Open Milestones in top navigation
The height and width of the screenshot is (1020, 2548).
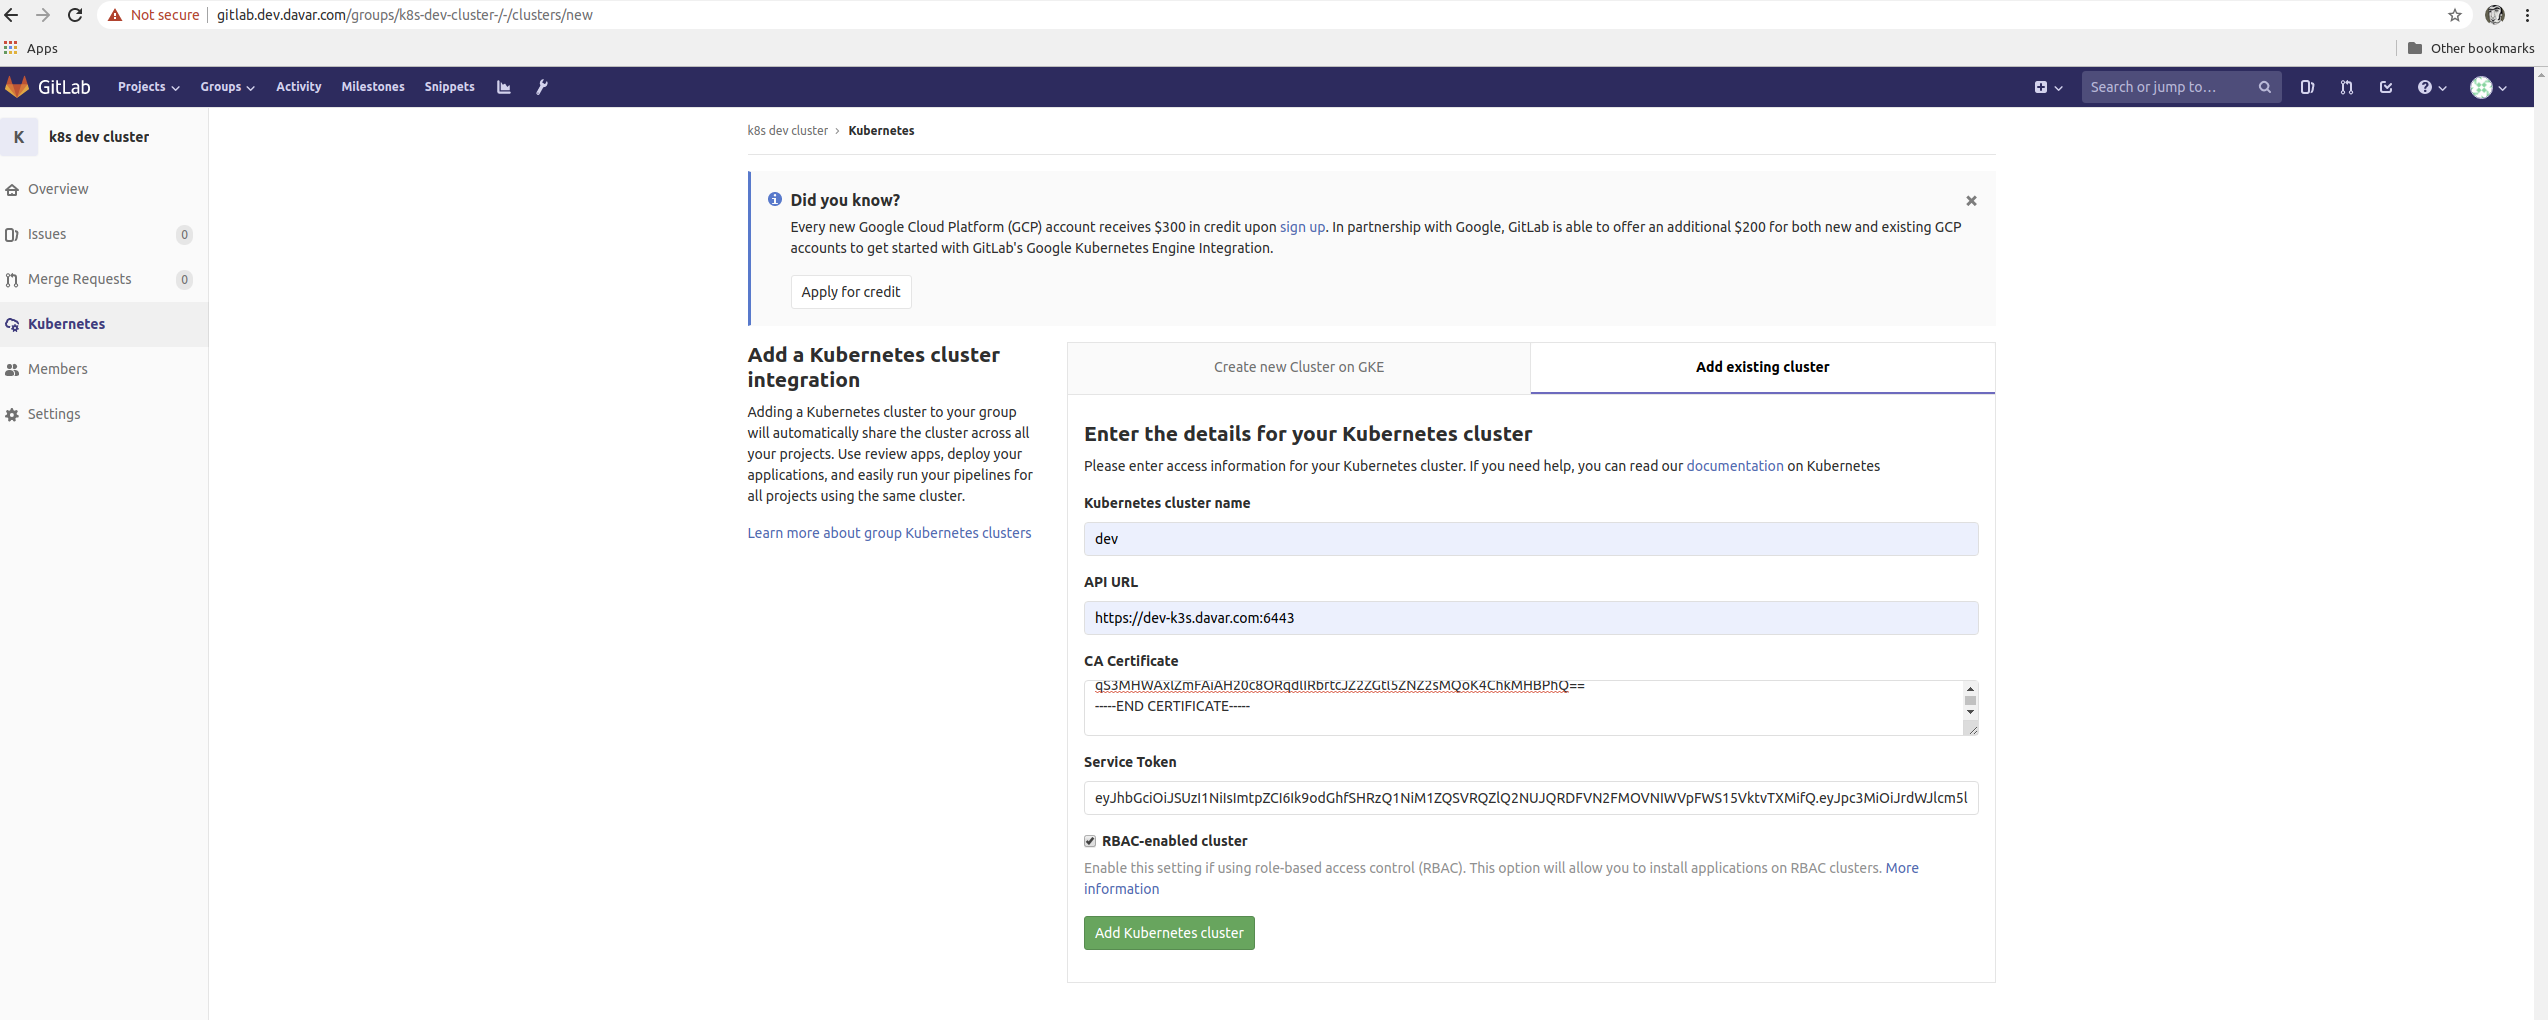click(373, 87)
